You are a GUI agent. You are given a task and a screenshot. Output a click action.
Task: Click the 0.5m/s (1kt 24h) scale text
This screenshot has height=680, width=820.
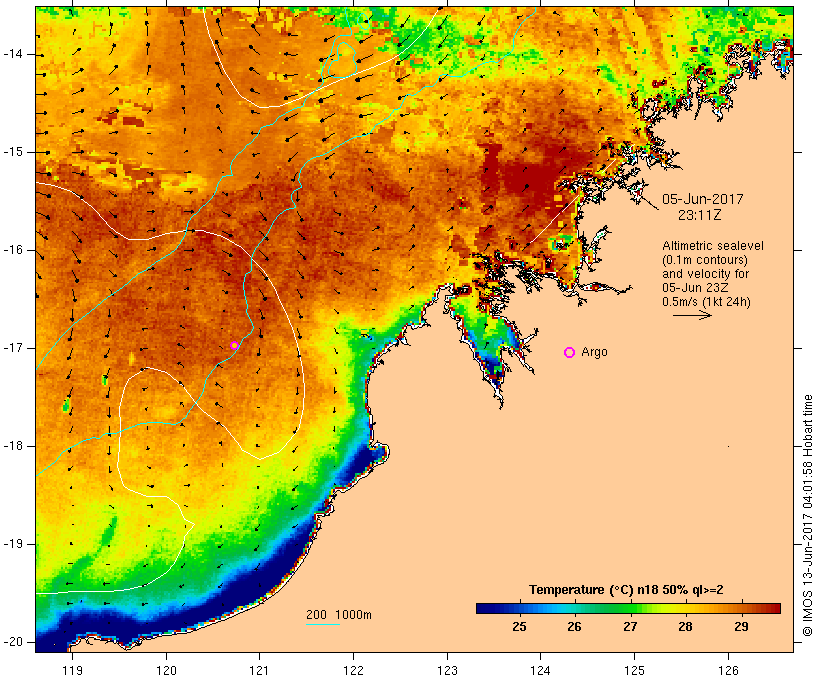[x=706, y=302]
